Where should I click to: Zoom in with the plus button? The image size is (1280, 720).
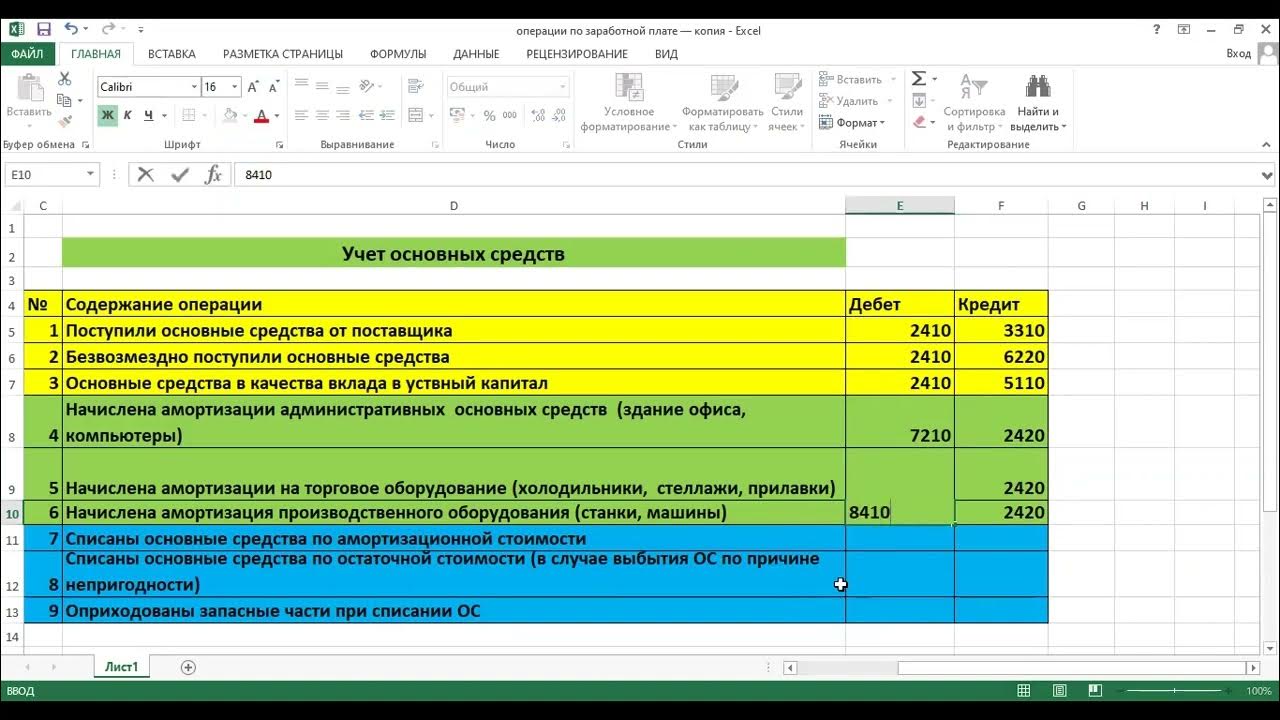1229,691
